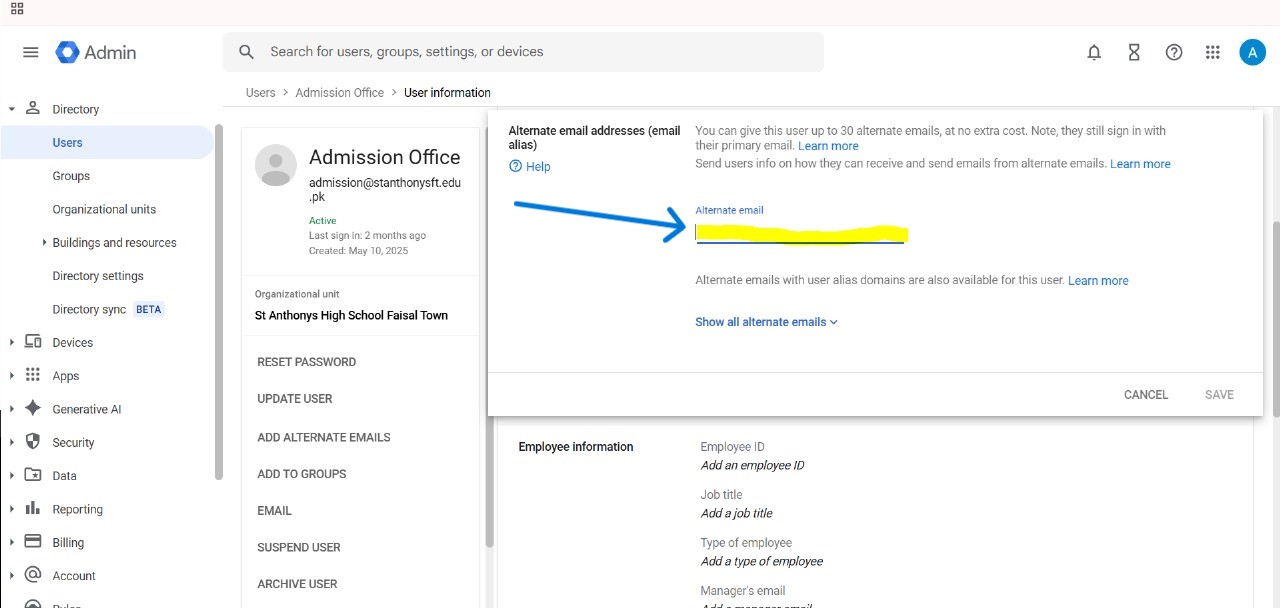Click the Devices icon in the sidebar

(x=31, y=342)
